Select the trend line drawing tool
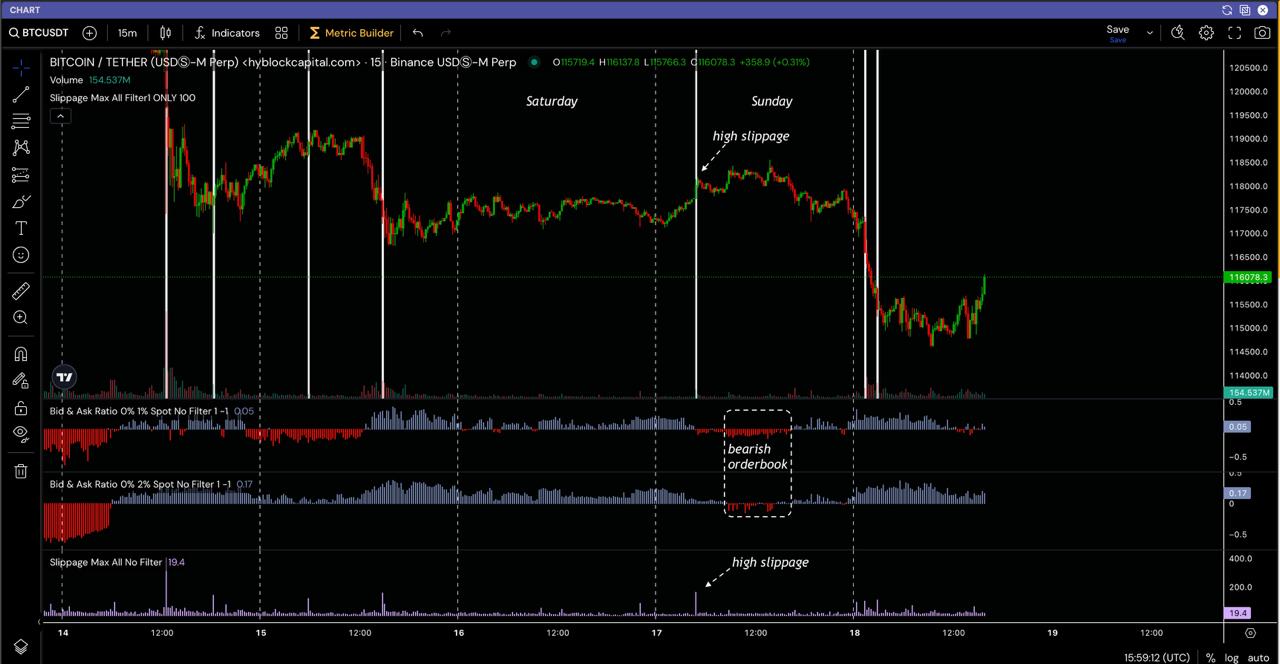The height and width of the screenshot is (664, 1280). point(20,95)
